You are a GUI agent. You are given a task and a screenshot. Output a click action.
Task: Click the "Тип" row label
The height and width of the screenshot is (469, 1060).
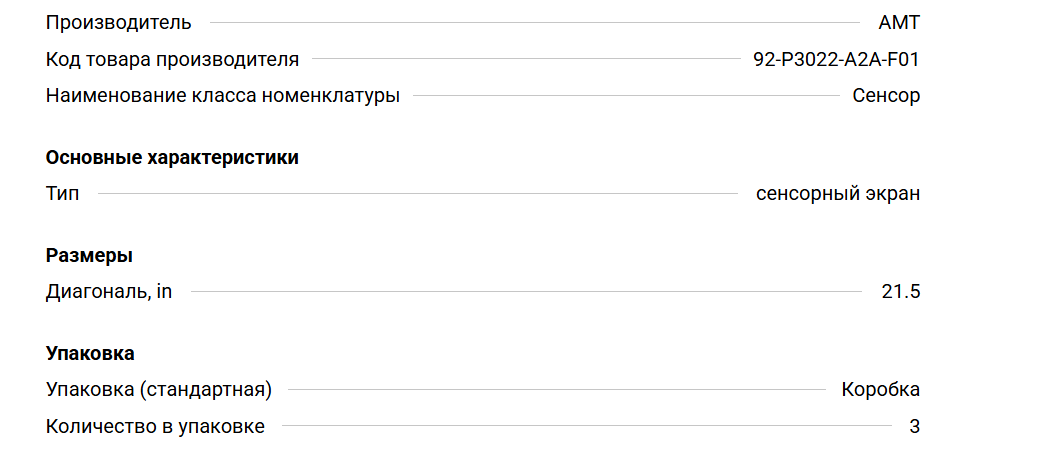pyautogui.click(x=62, y=194)
